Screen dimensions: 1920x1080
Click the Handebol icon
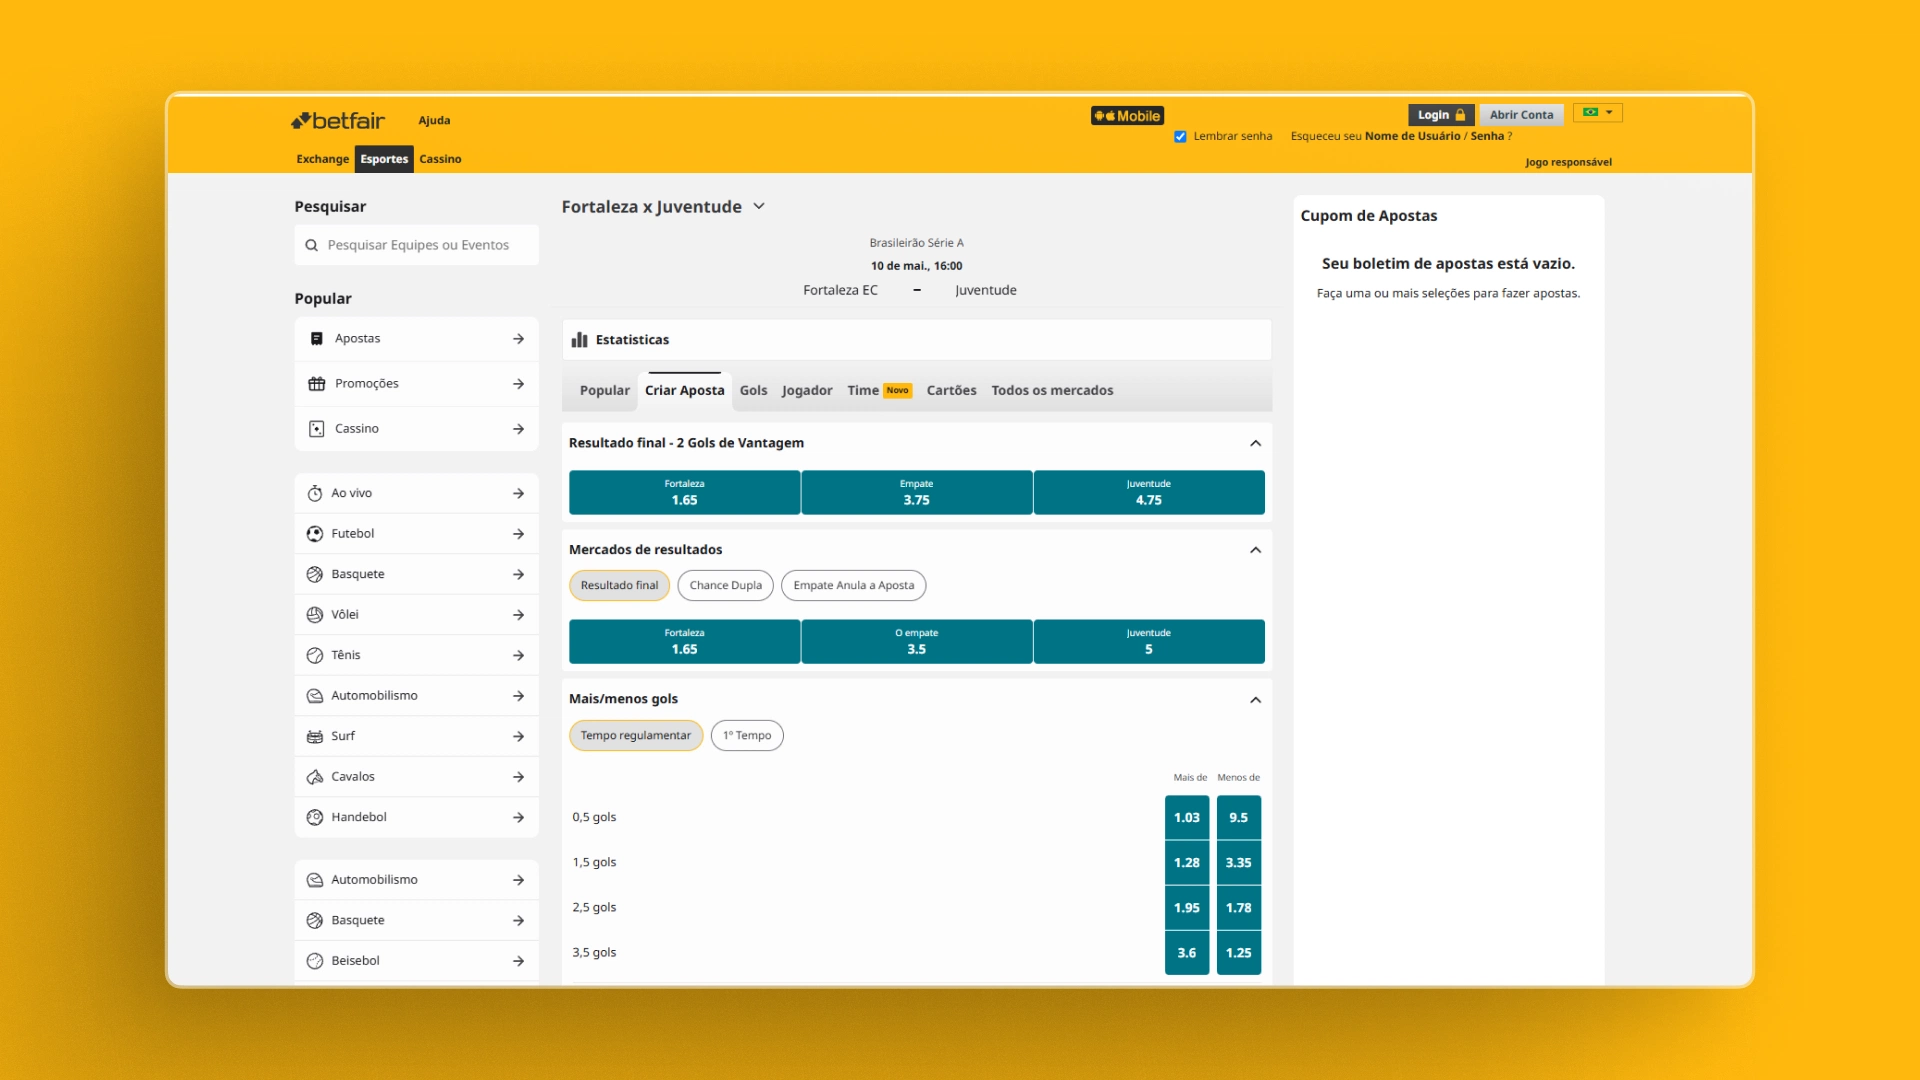click(314, 817)
